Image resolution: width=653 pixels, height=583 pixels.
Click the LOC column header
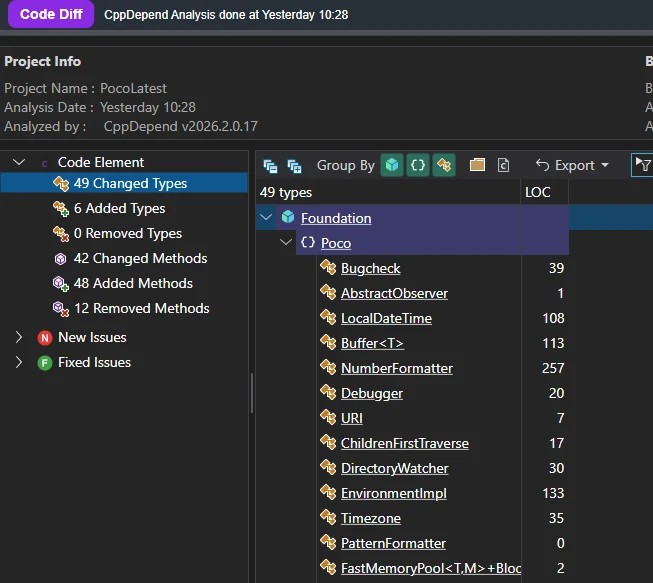point(544,192)
